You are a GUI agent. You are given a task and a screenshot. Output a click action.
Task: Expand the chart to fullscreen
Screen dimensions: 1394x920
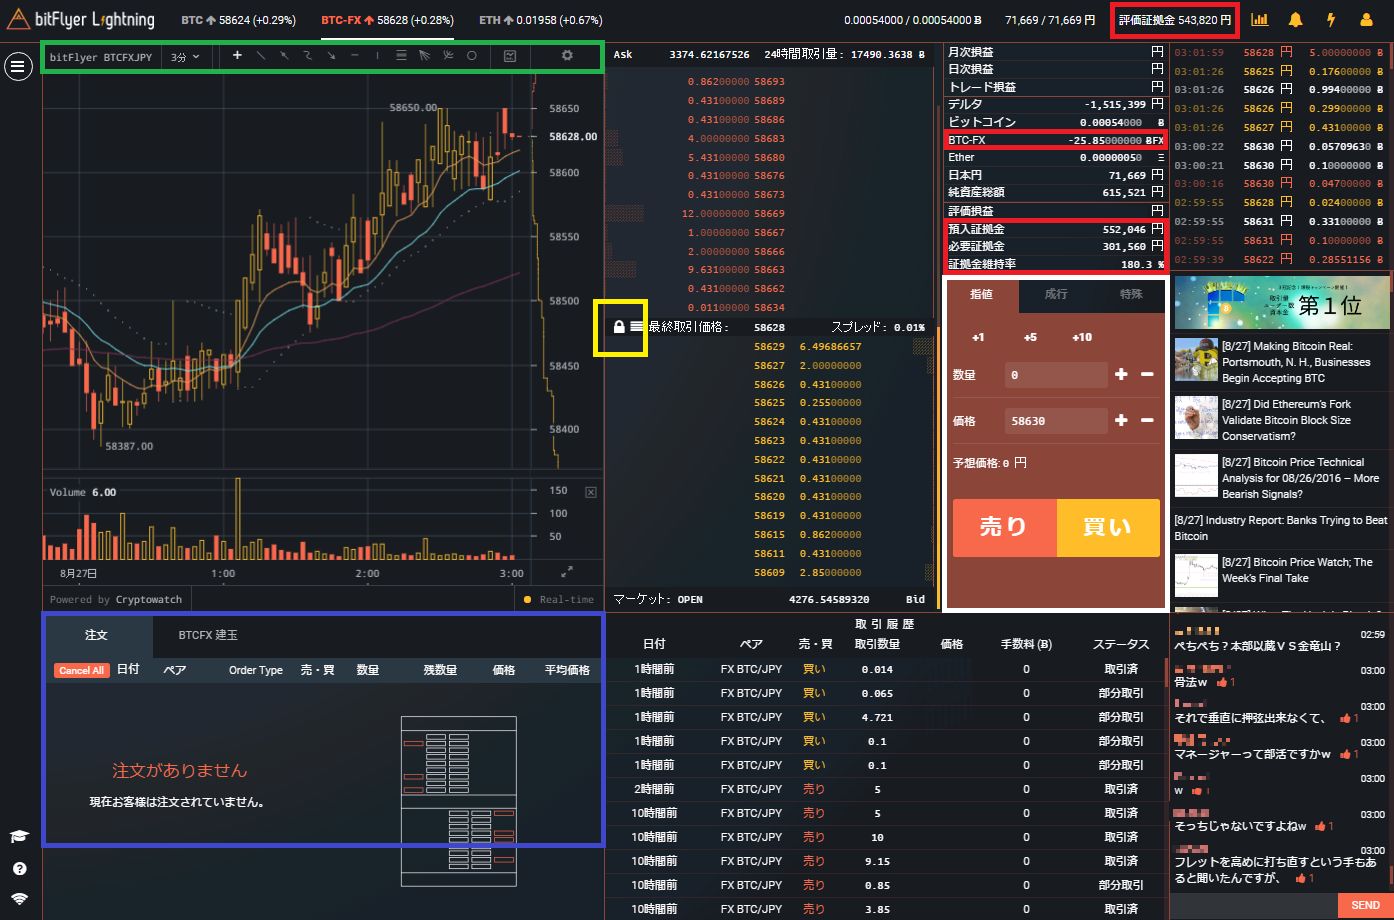[567, 572]
